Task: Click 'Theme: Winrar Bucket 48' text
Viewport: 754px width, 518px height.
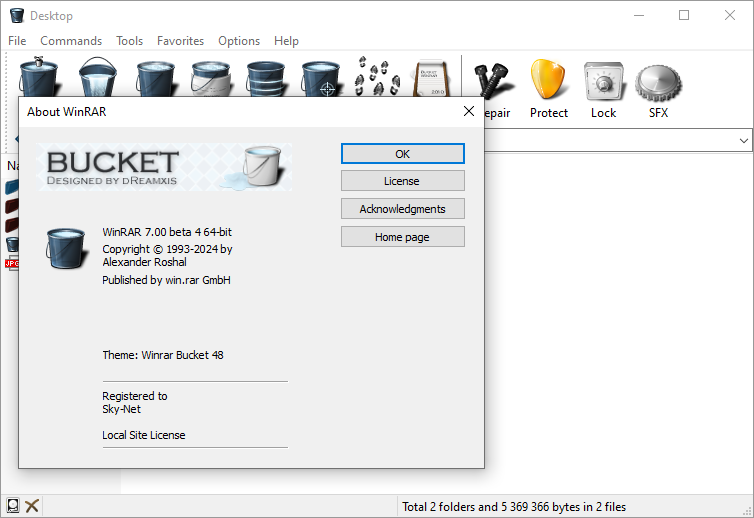Action: click(163, 355)
